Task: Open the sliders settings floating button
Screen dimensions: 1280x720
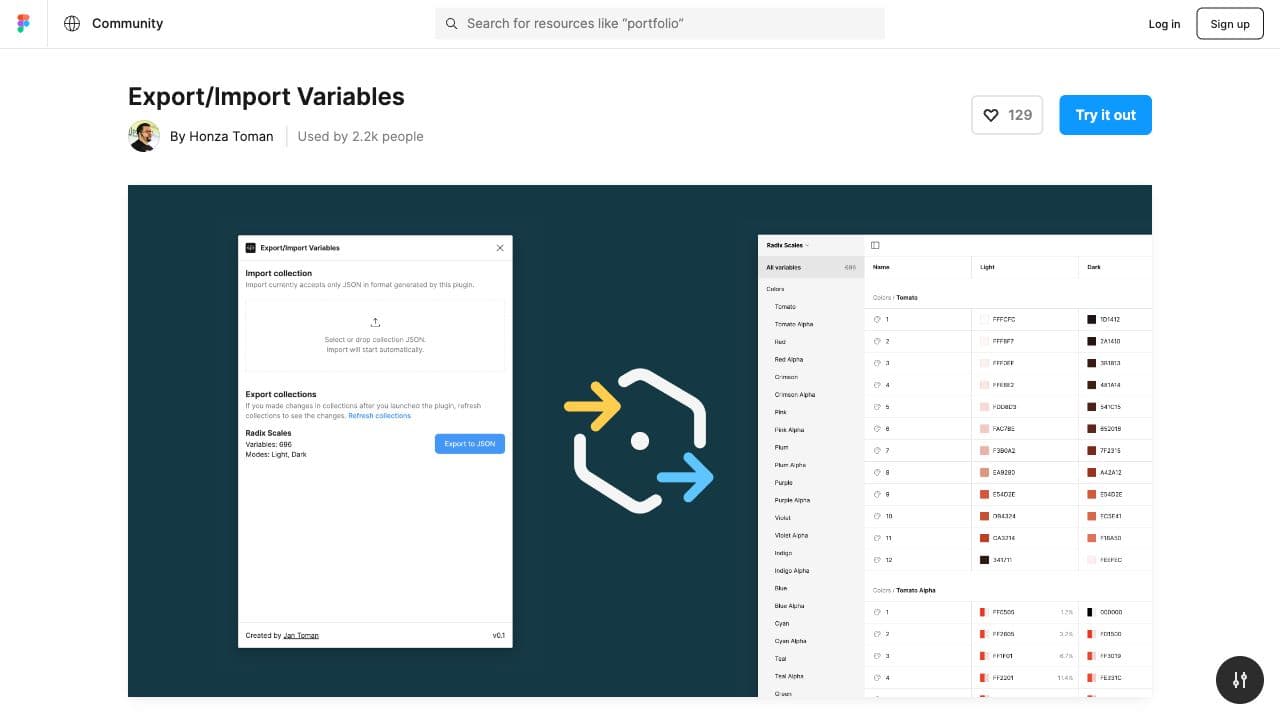Action: (x=1240, y=680)
